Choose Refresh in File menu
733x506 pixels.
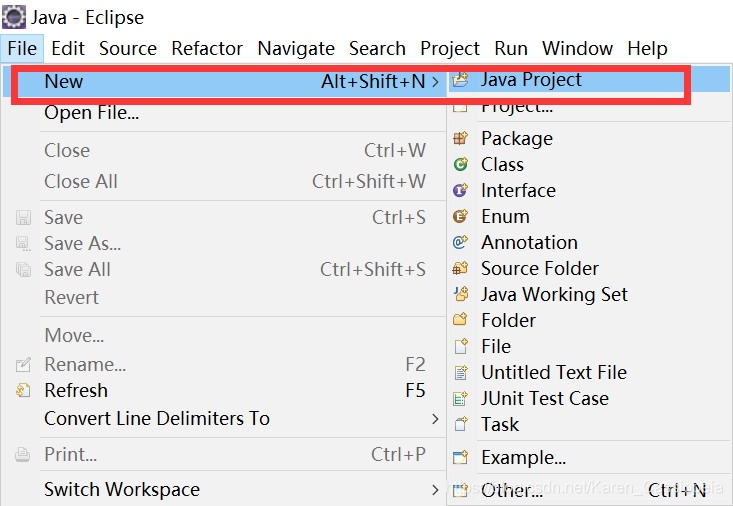point(225,390)
